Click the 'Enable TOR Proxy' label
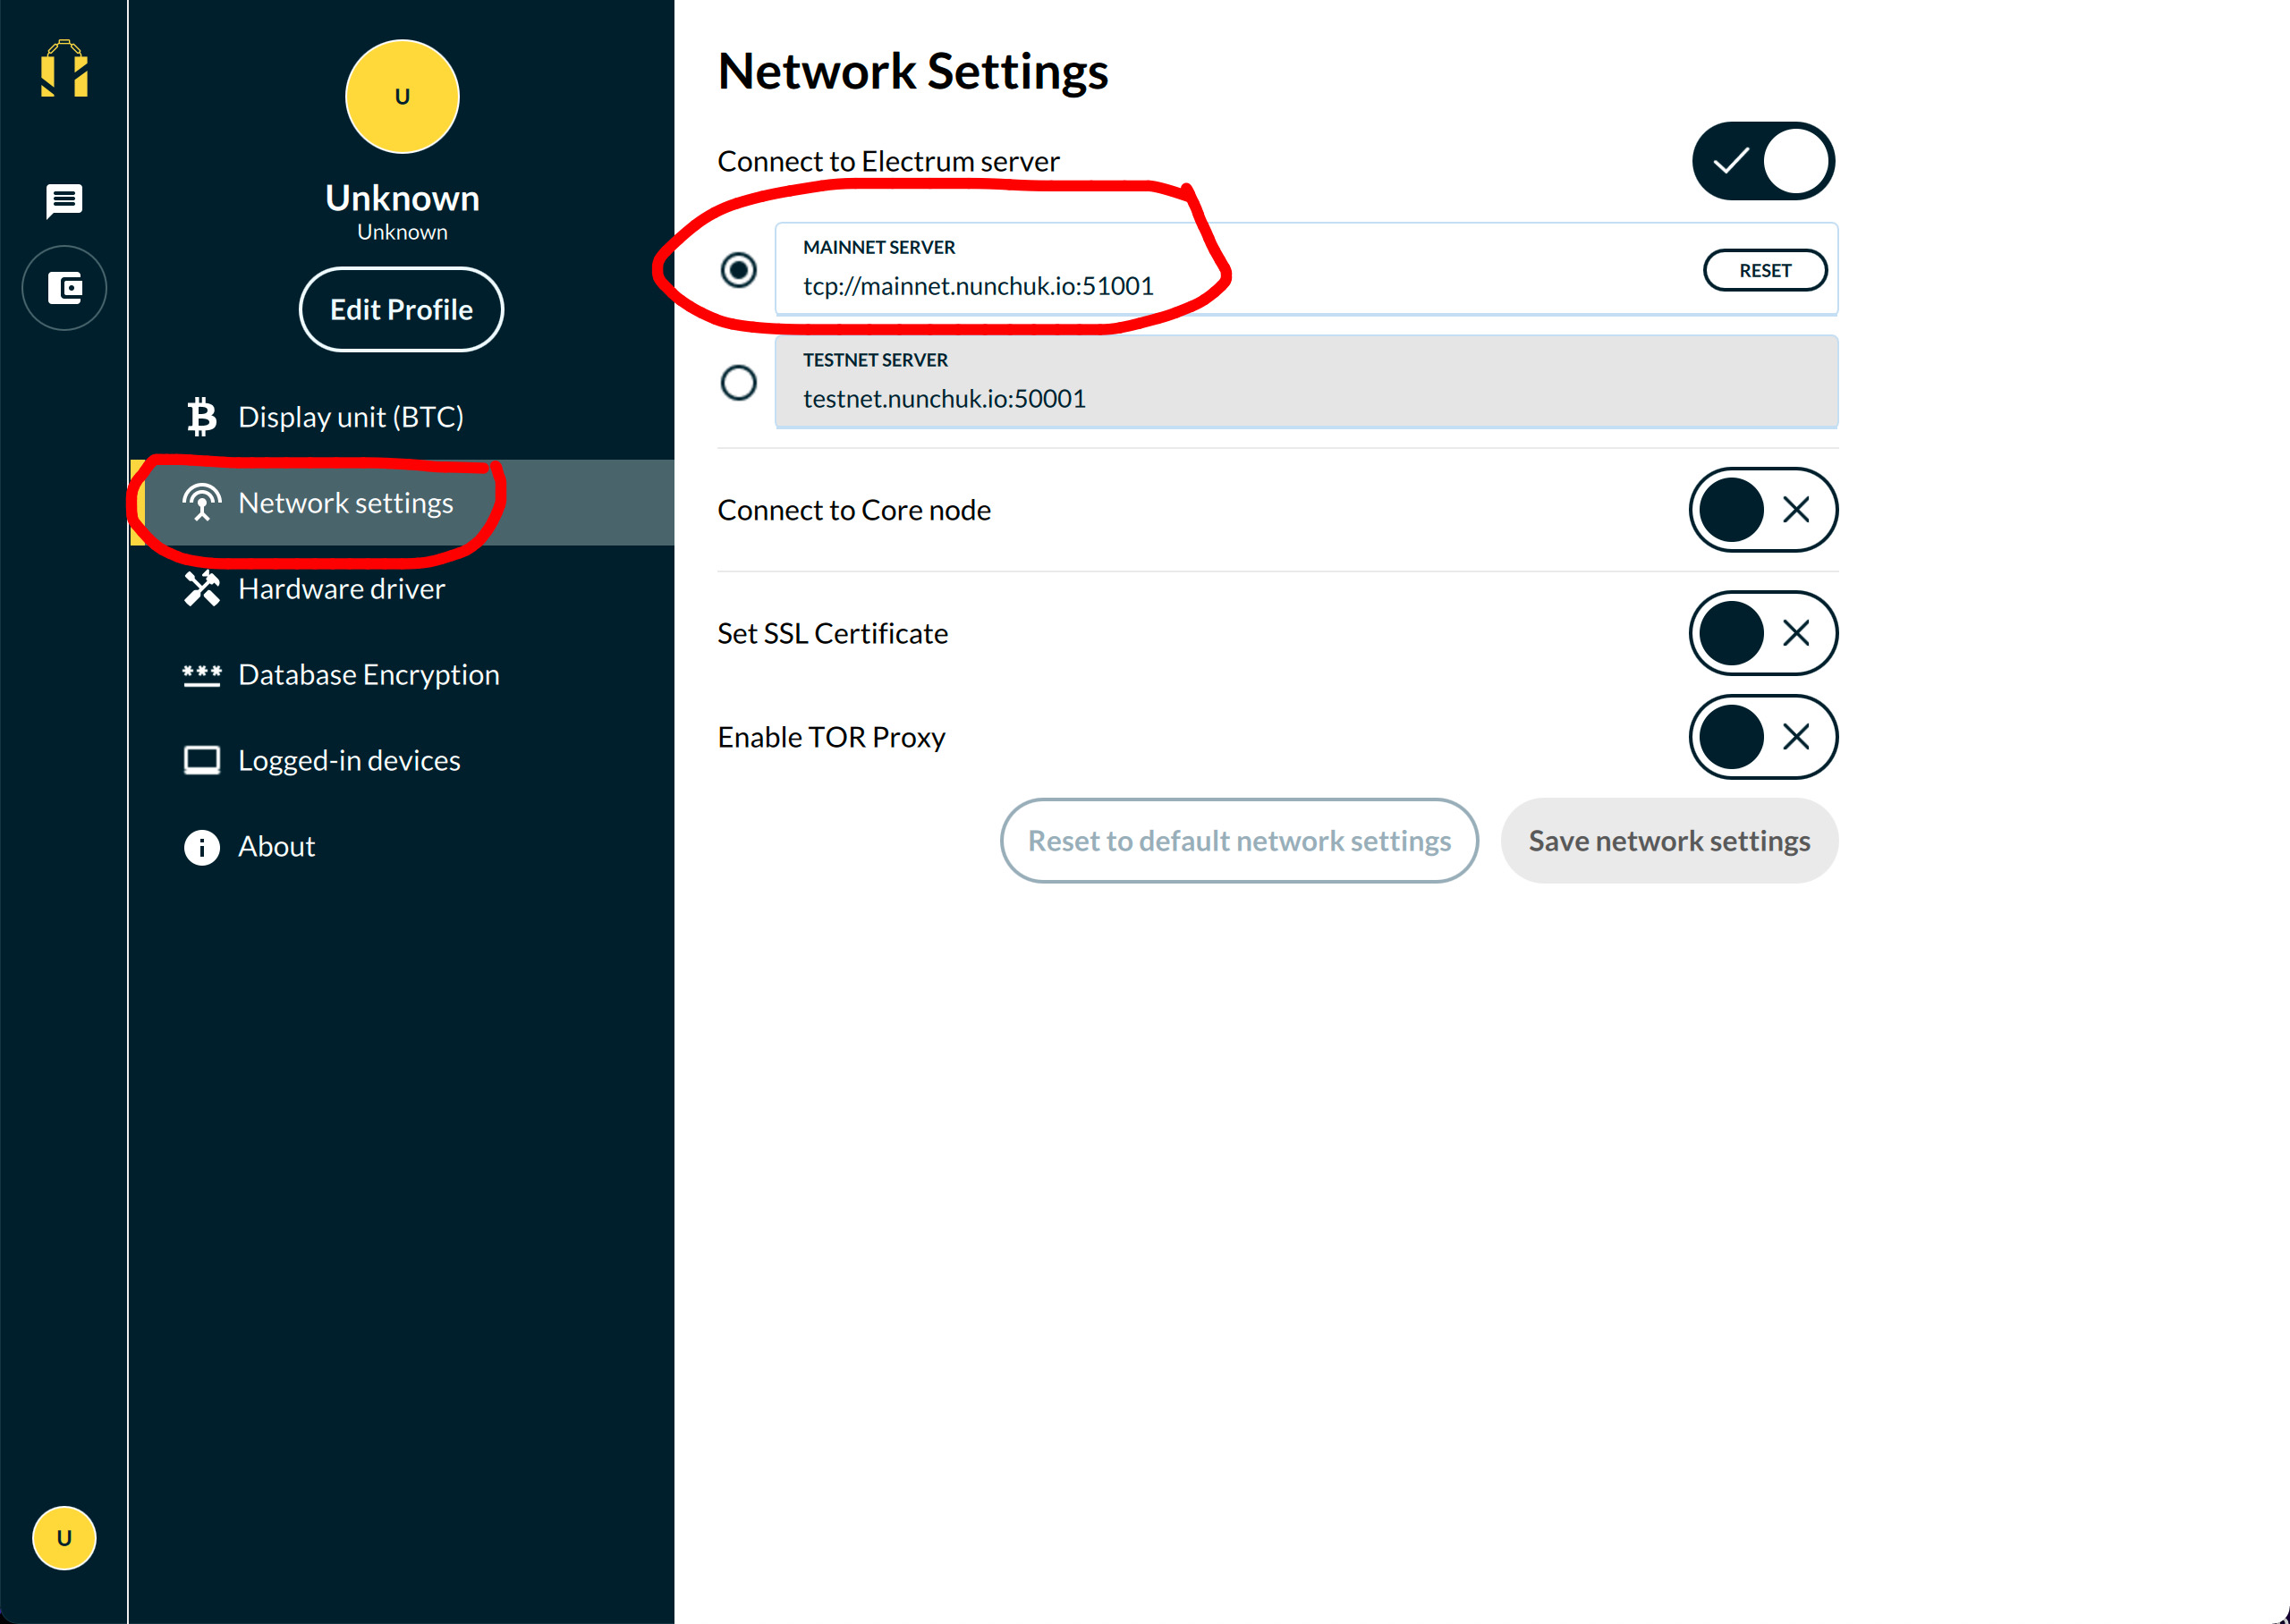 831,738
